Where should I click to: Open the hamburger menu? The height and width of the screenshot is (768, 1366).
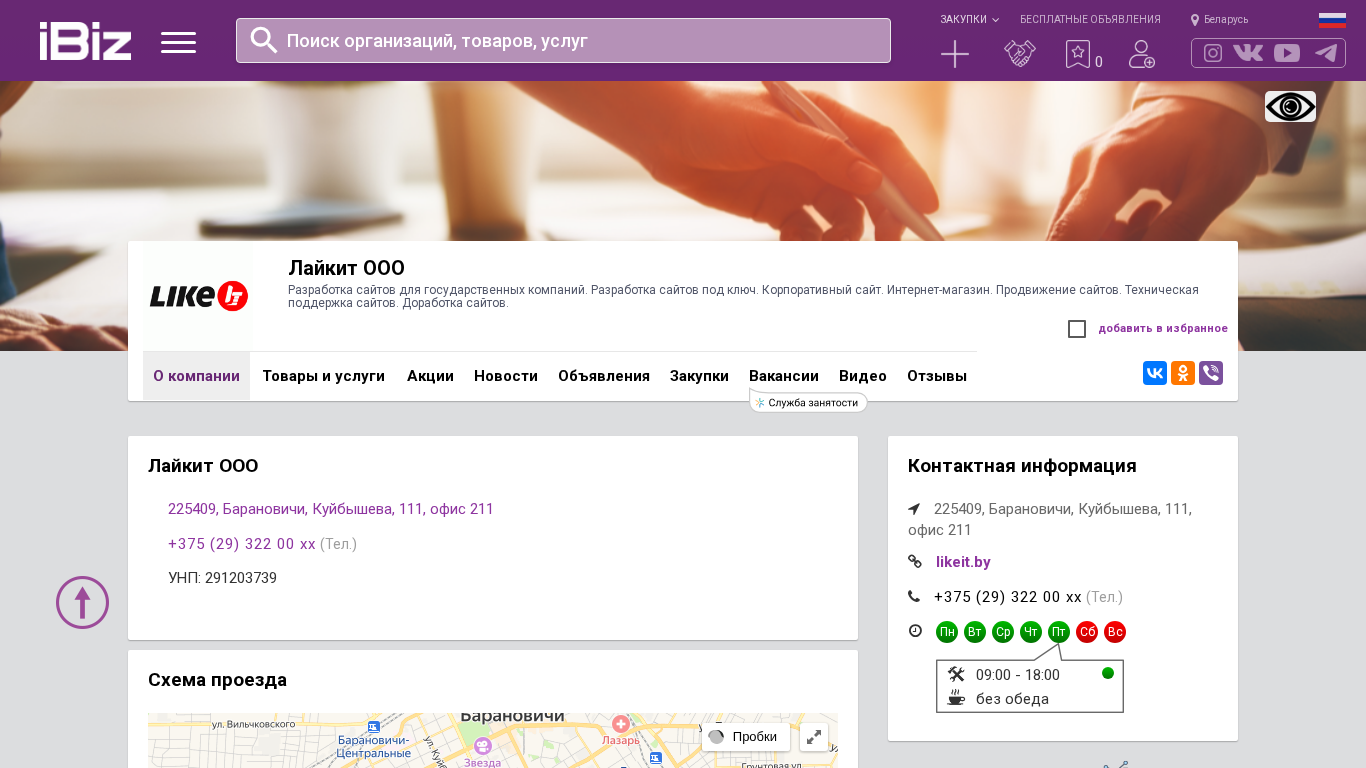tap(178, 42)
